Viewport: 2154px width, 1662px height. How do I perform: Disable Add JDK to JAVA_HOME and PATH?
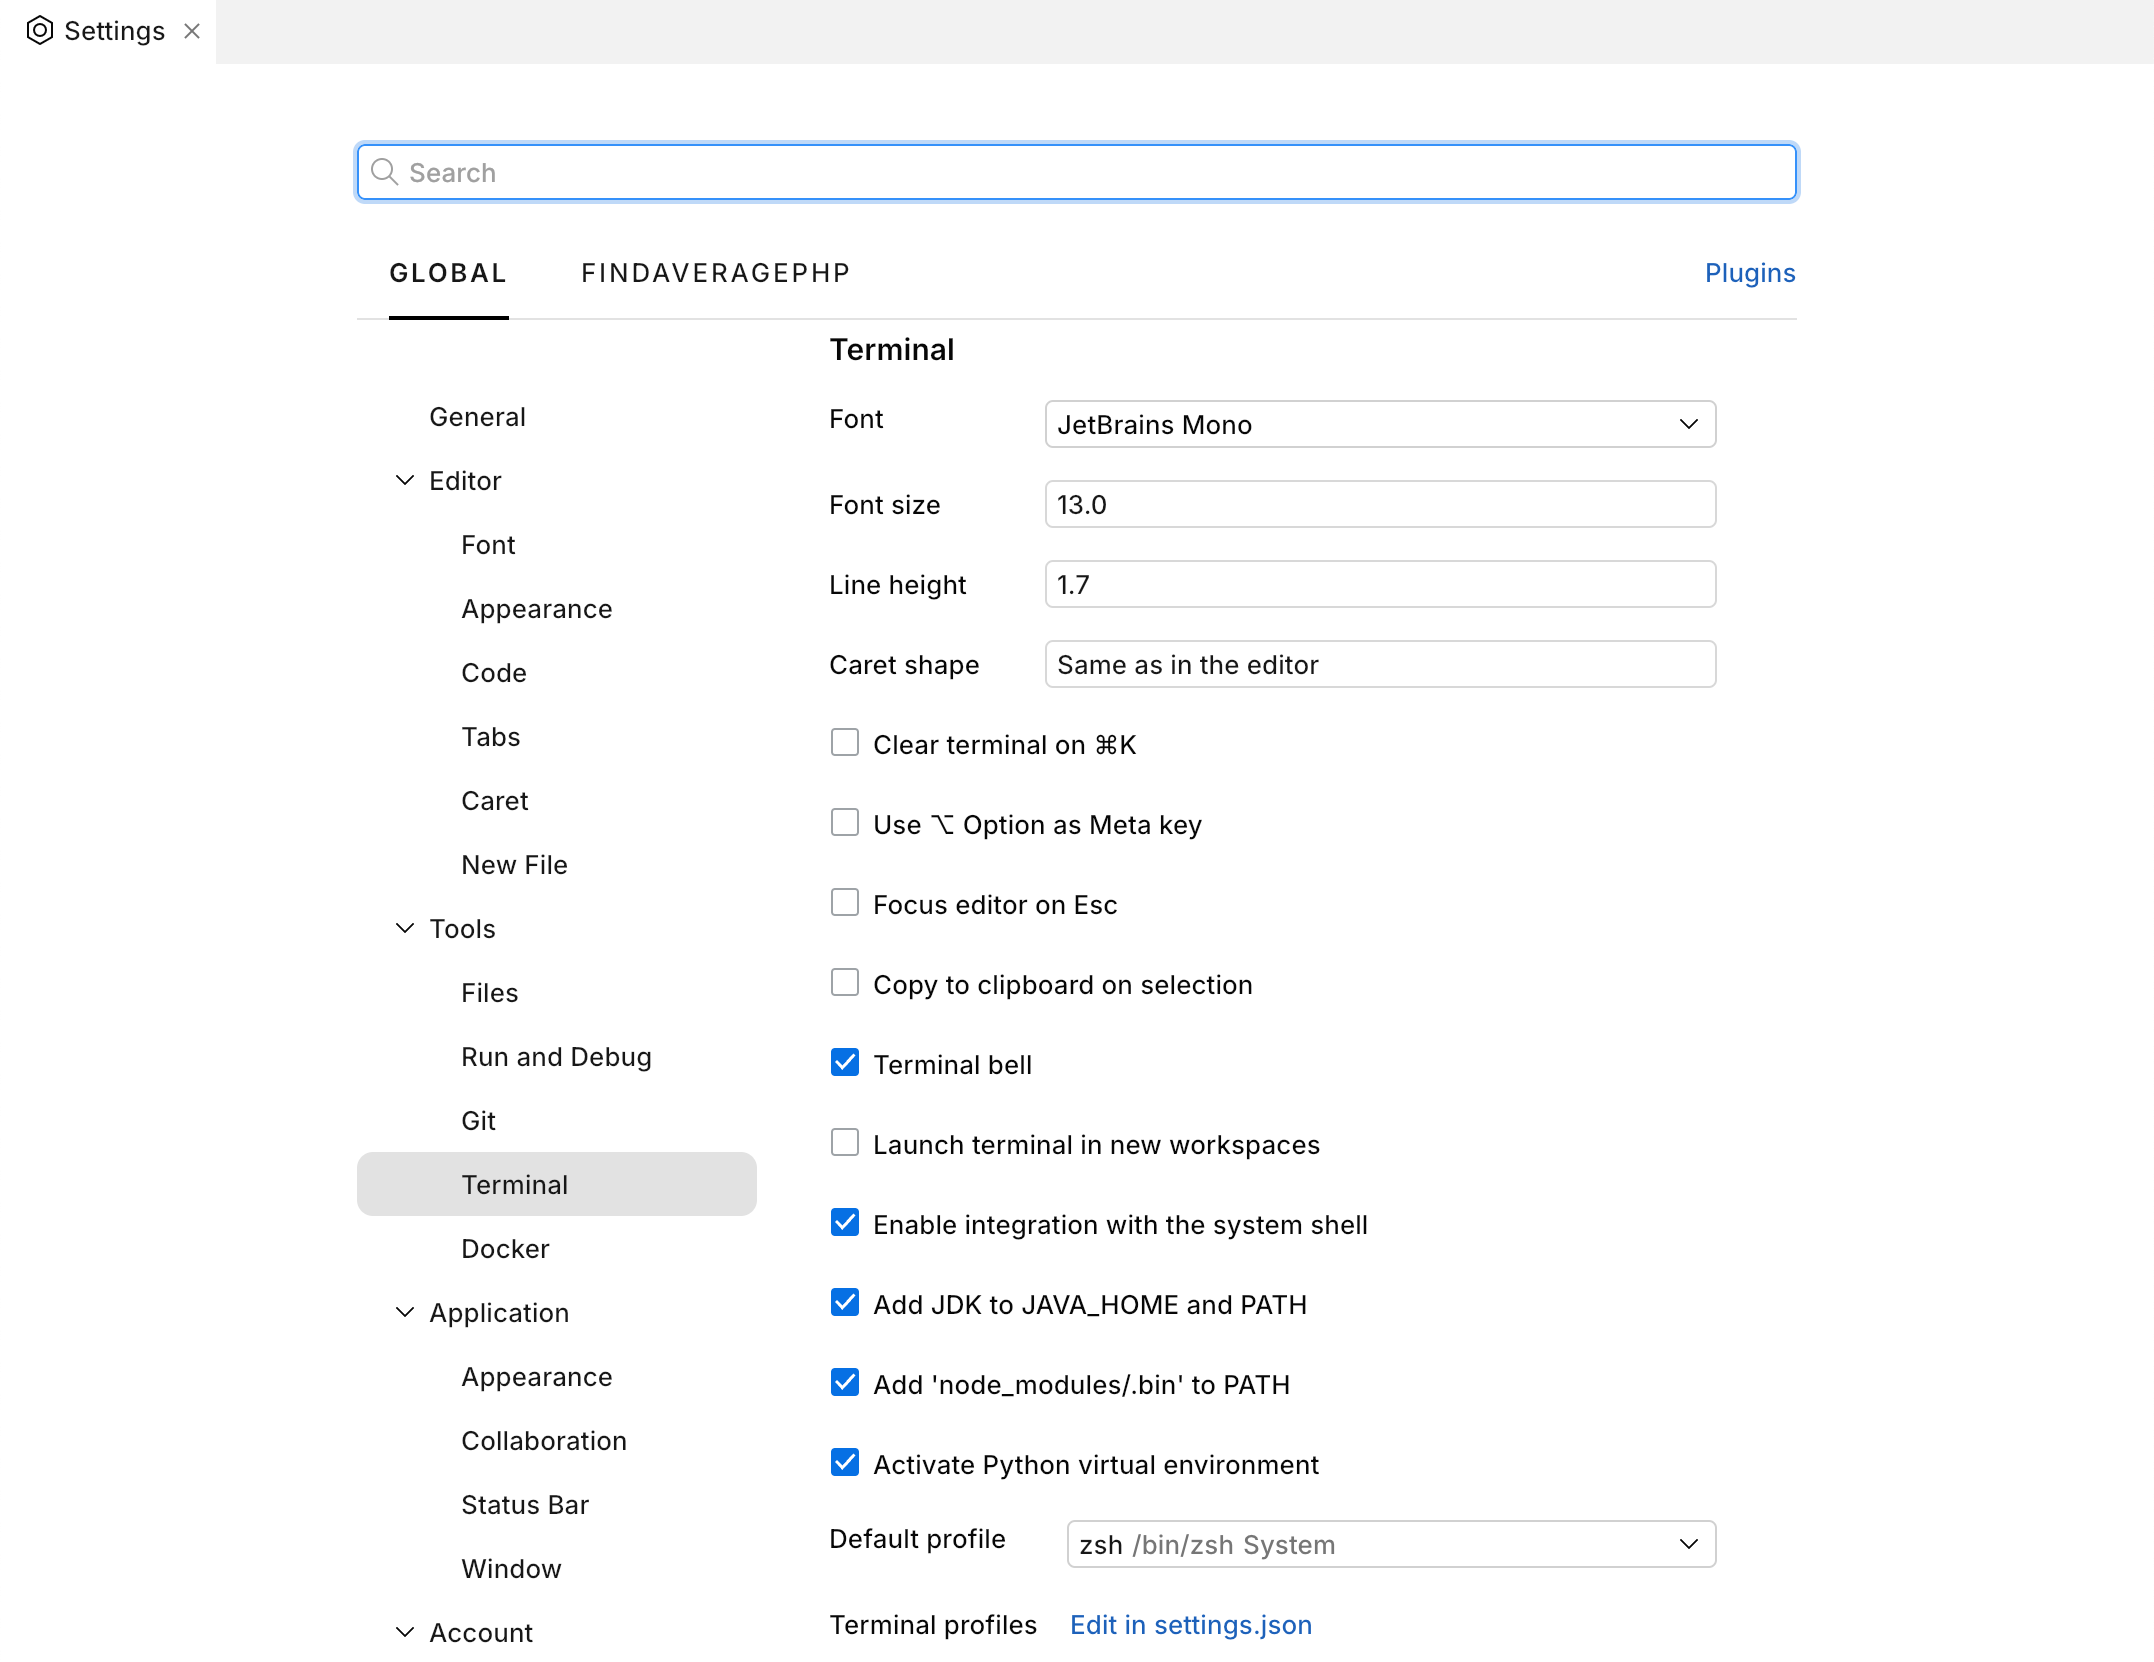click(x=845, y=1302)
